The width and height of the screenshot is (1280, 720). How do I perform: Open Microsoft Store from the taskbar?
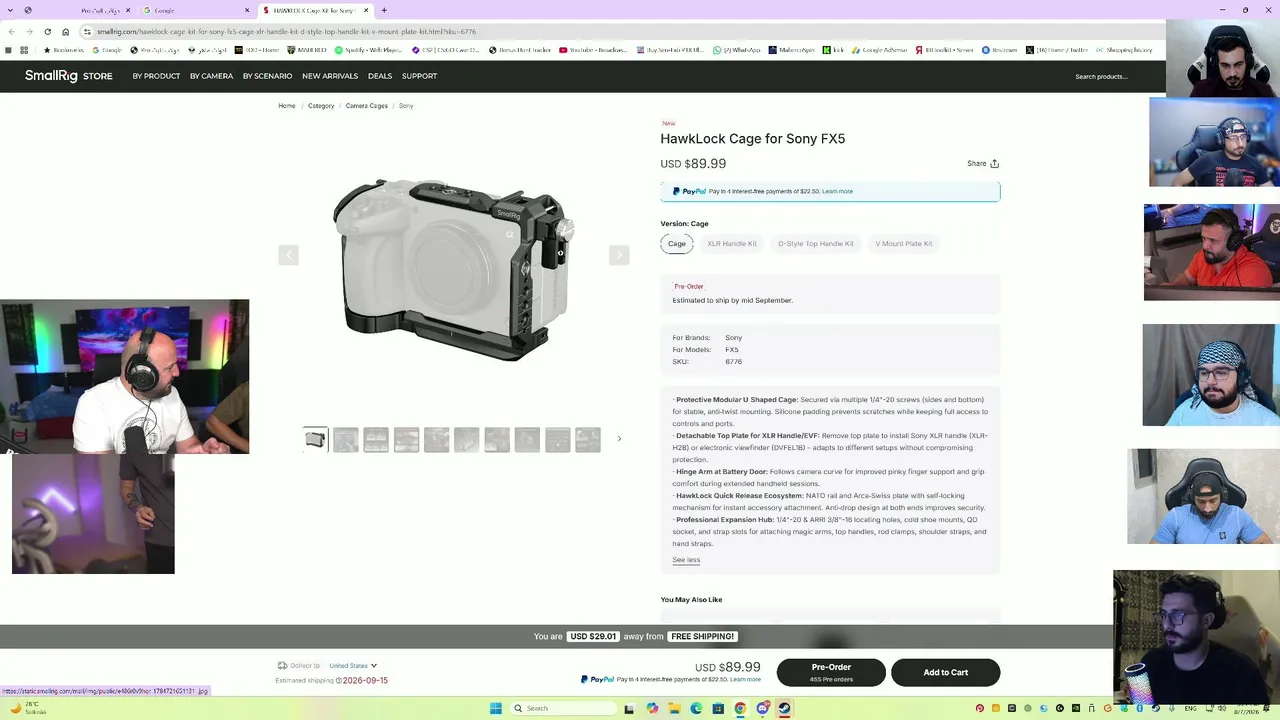(x=718, y=708)
